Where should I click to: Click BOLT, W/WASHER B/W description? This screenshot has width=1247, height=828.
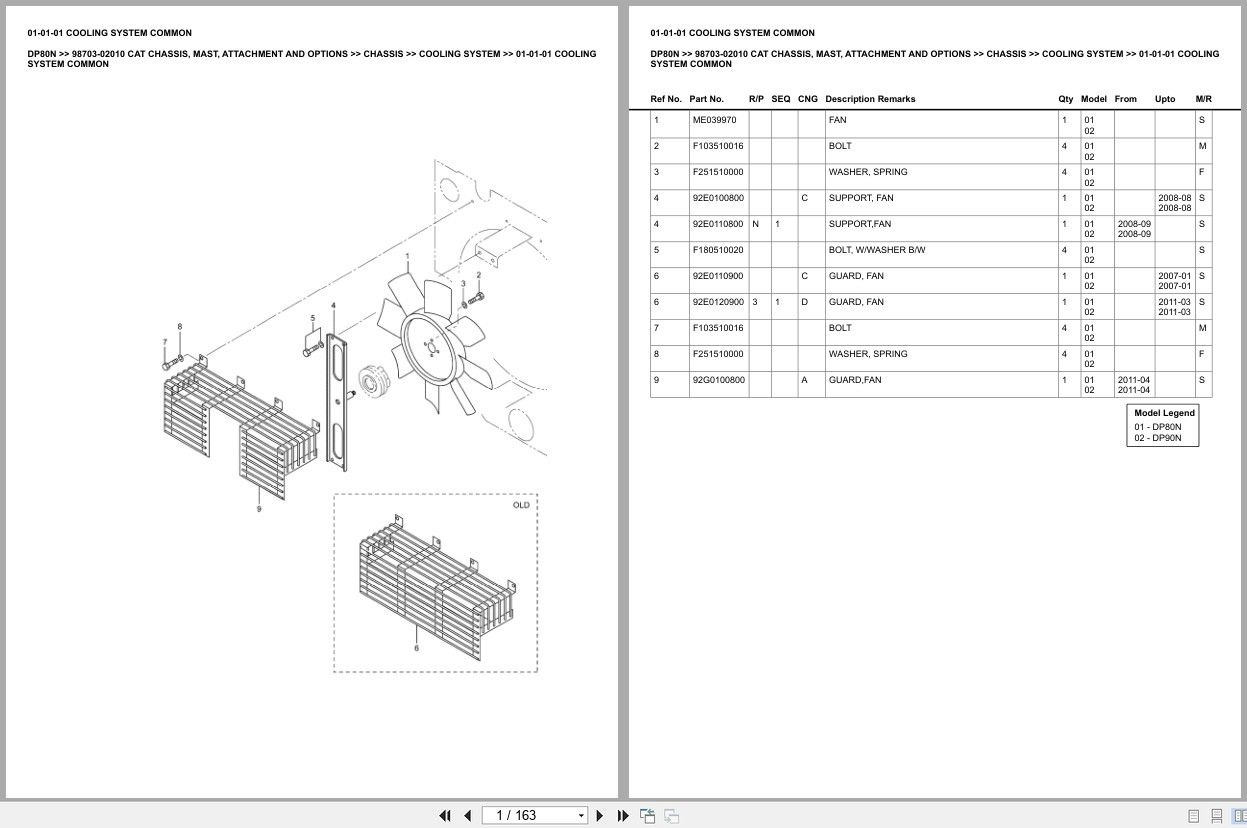(x=876, y=250)
